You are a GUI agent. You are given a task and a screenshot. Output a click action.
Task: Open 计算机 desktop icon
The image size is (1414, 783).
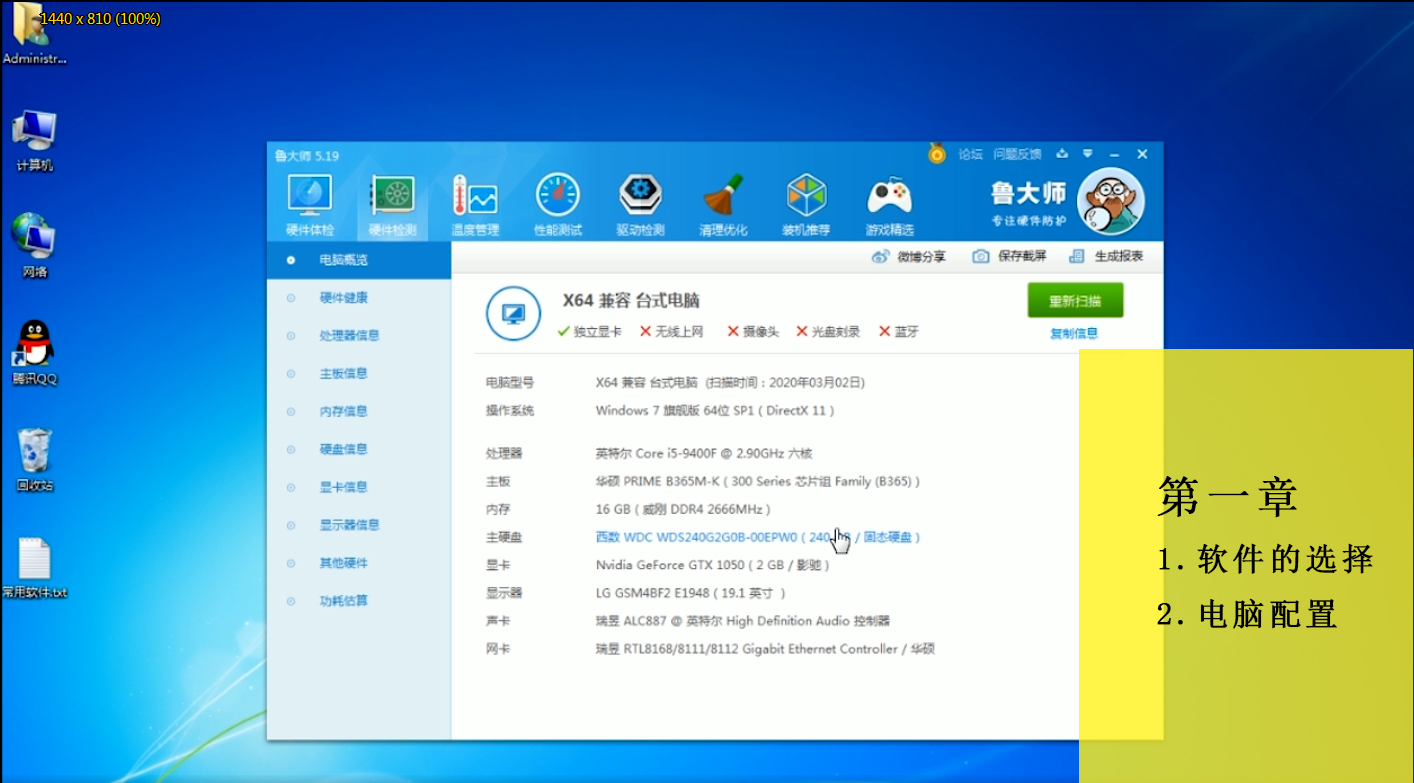pos(34,141)
